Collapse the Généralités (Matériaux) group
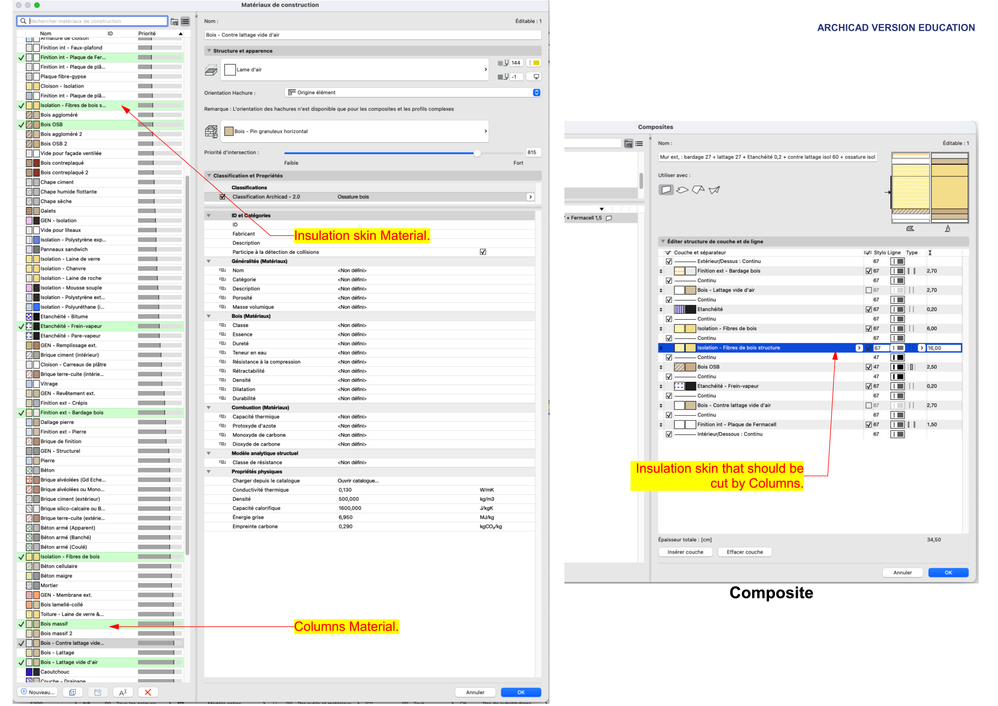Screen dimensions: 998x706 (x=209, y=261)
